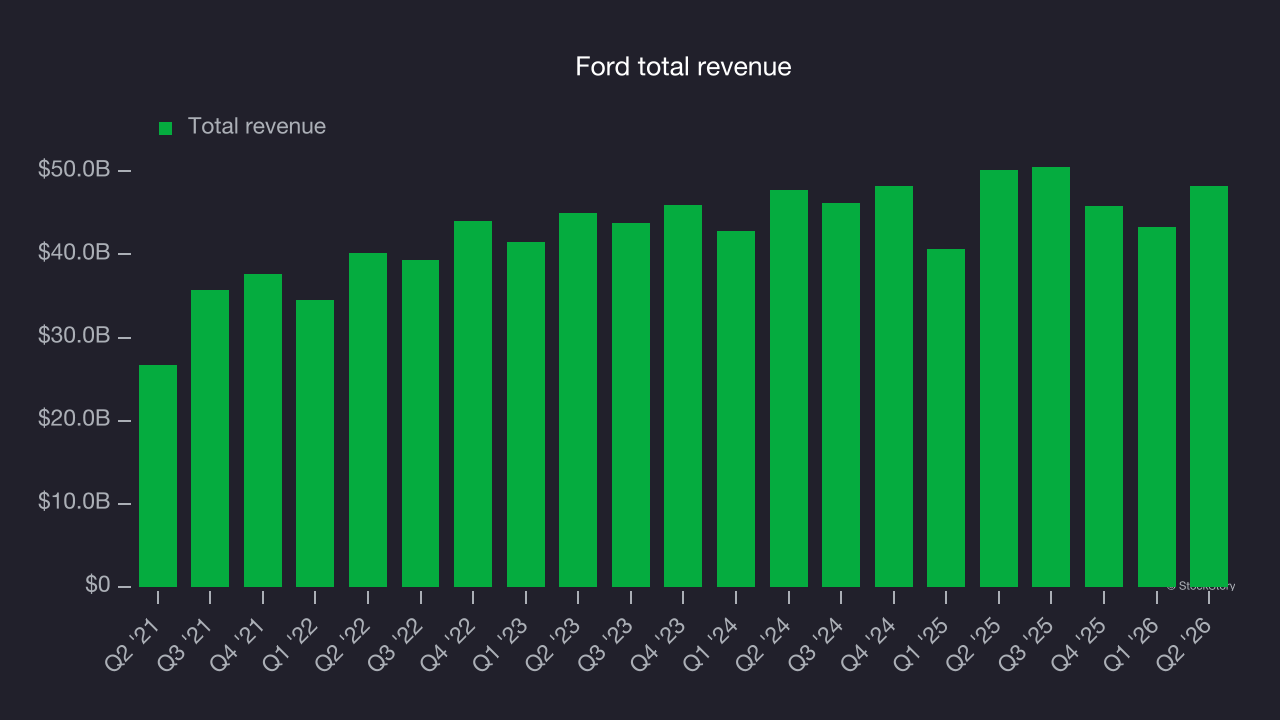Select the Q2 '23 revenue bar
This screenshot has width=1280, height=720.
578,400
